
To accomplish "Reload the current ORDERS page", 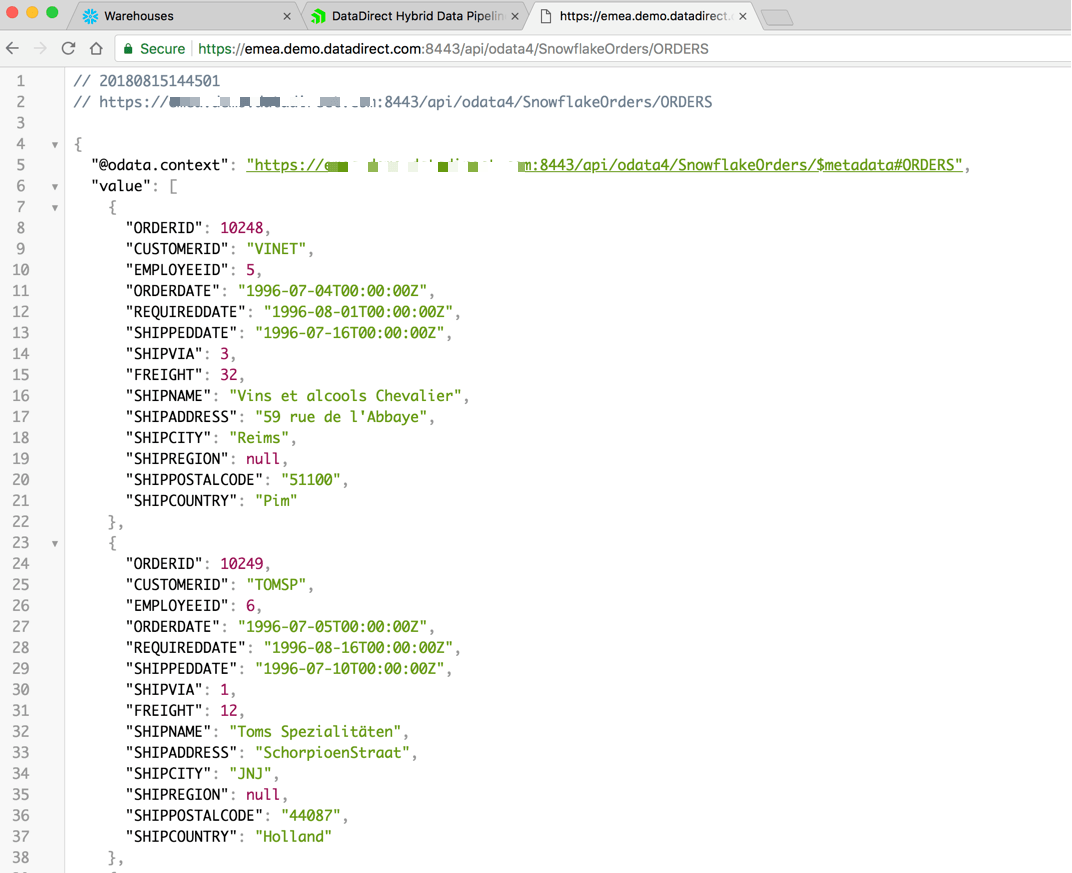I will tap(68, 48).
